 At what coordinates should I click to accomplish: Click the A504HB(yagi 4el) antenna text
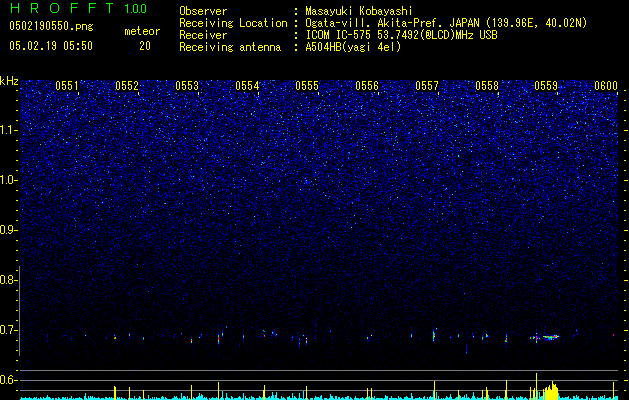point(353,47)
